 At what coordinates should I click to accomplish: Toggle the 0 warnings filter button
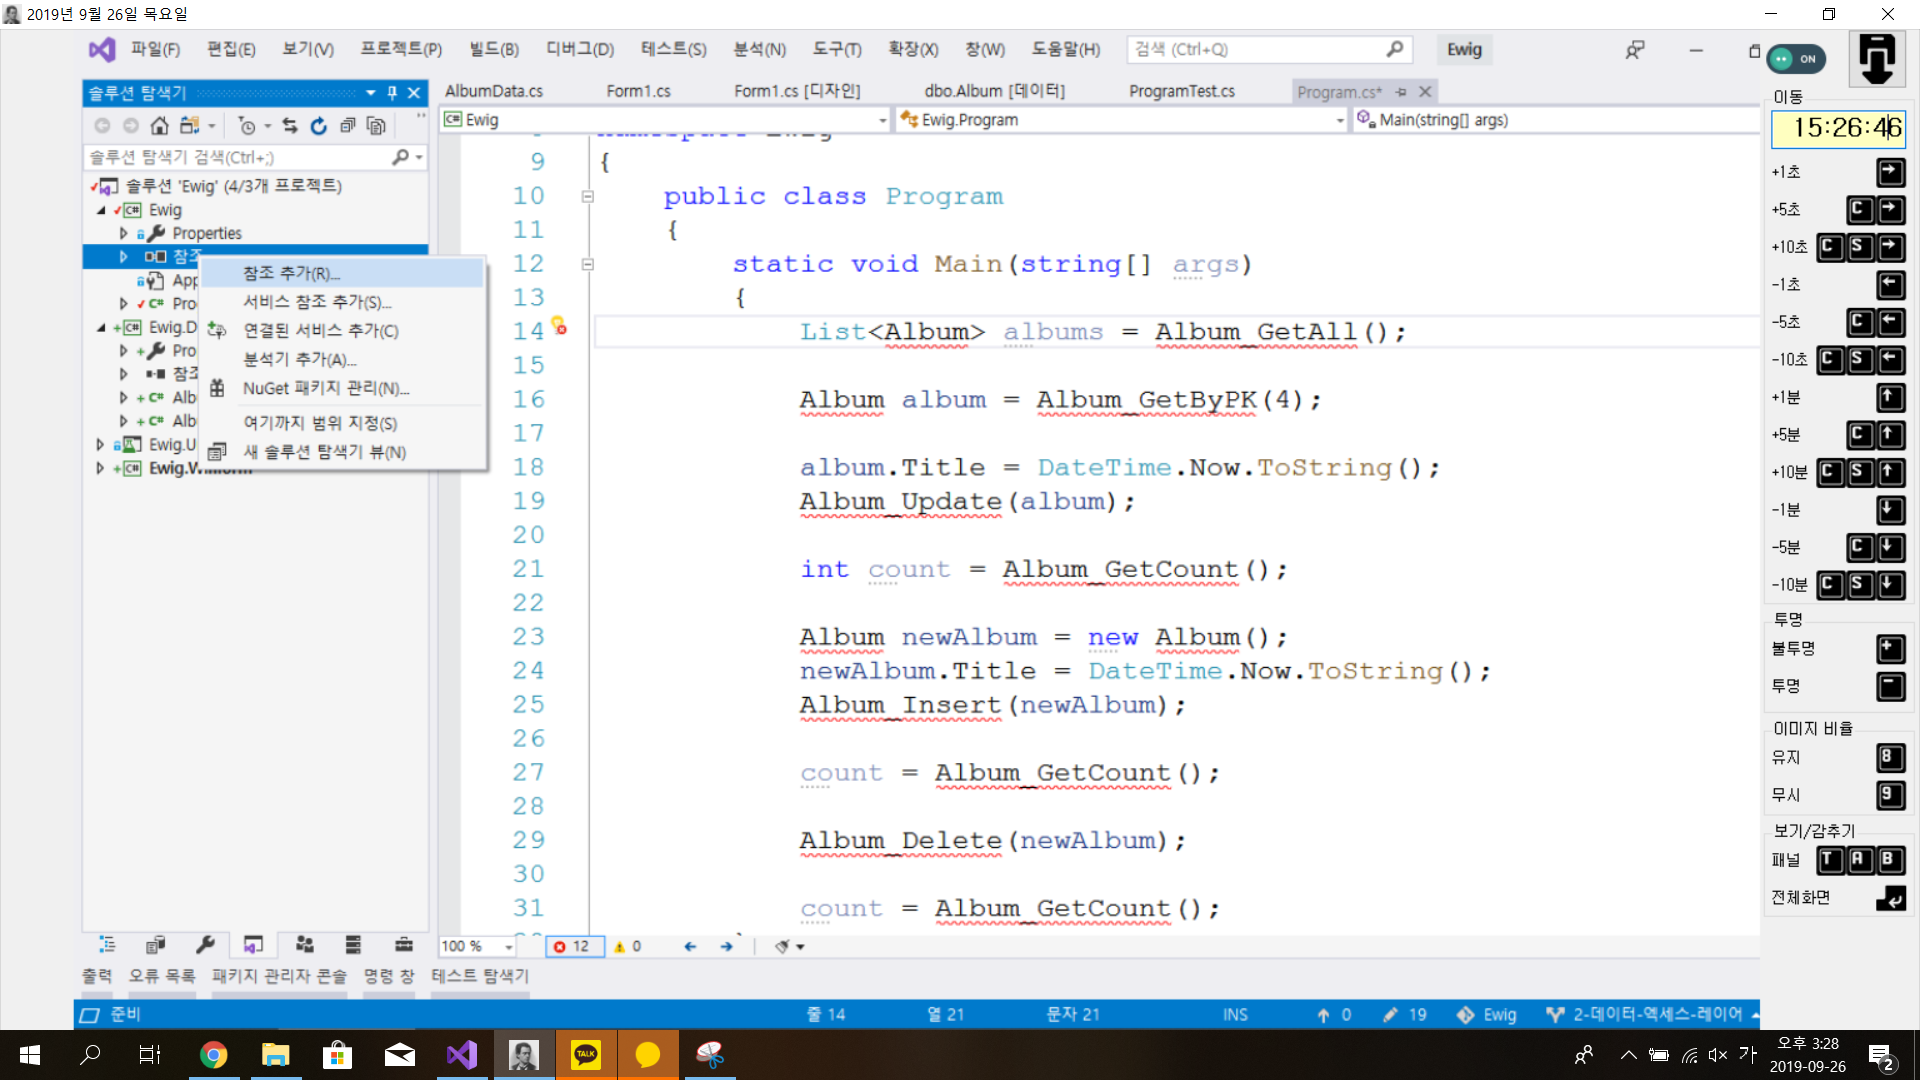click(628, 946)
